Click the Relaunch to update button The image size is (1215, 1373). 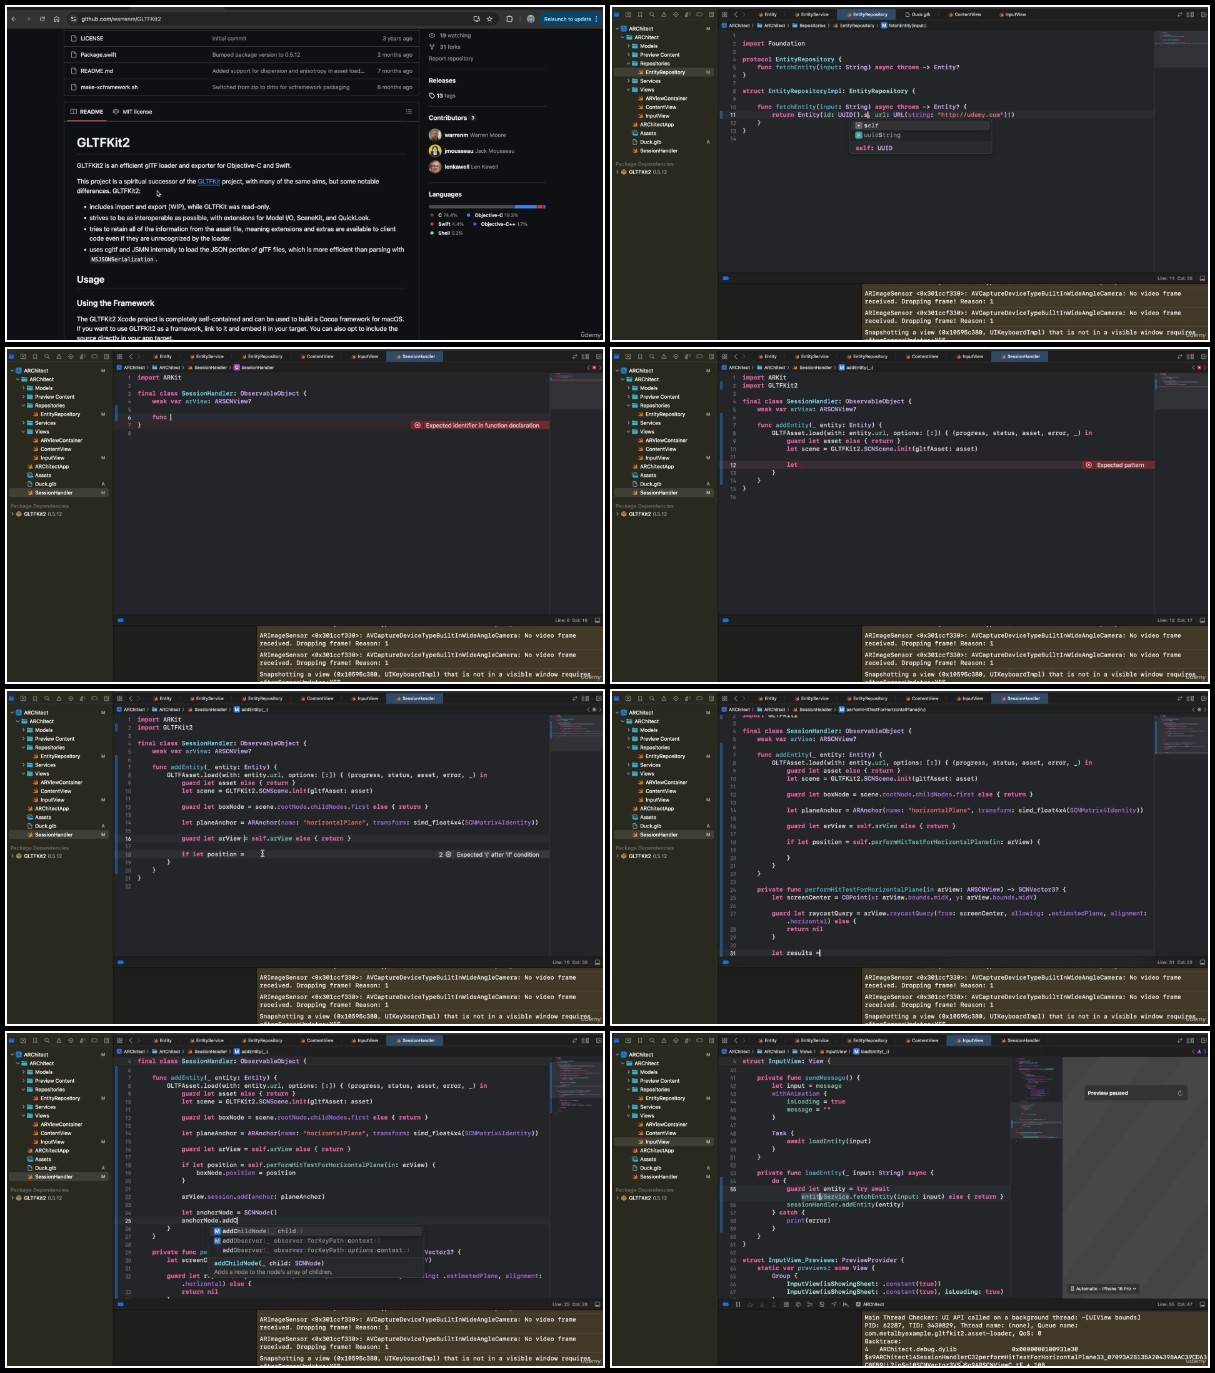pos(570,19)
